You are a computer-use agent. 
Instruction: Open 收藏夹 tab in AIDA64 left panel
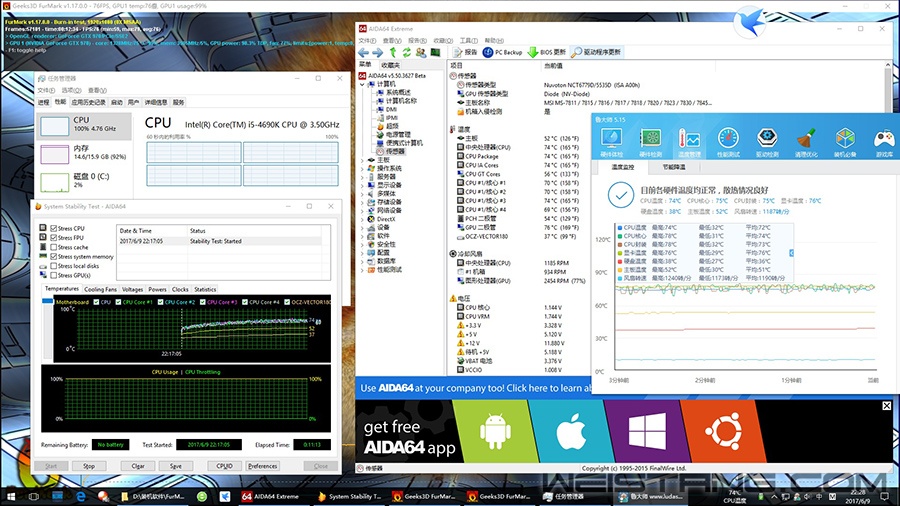pos(390,65)
